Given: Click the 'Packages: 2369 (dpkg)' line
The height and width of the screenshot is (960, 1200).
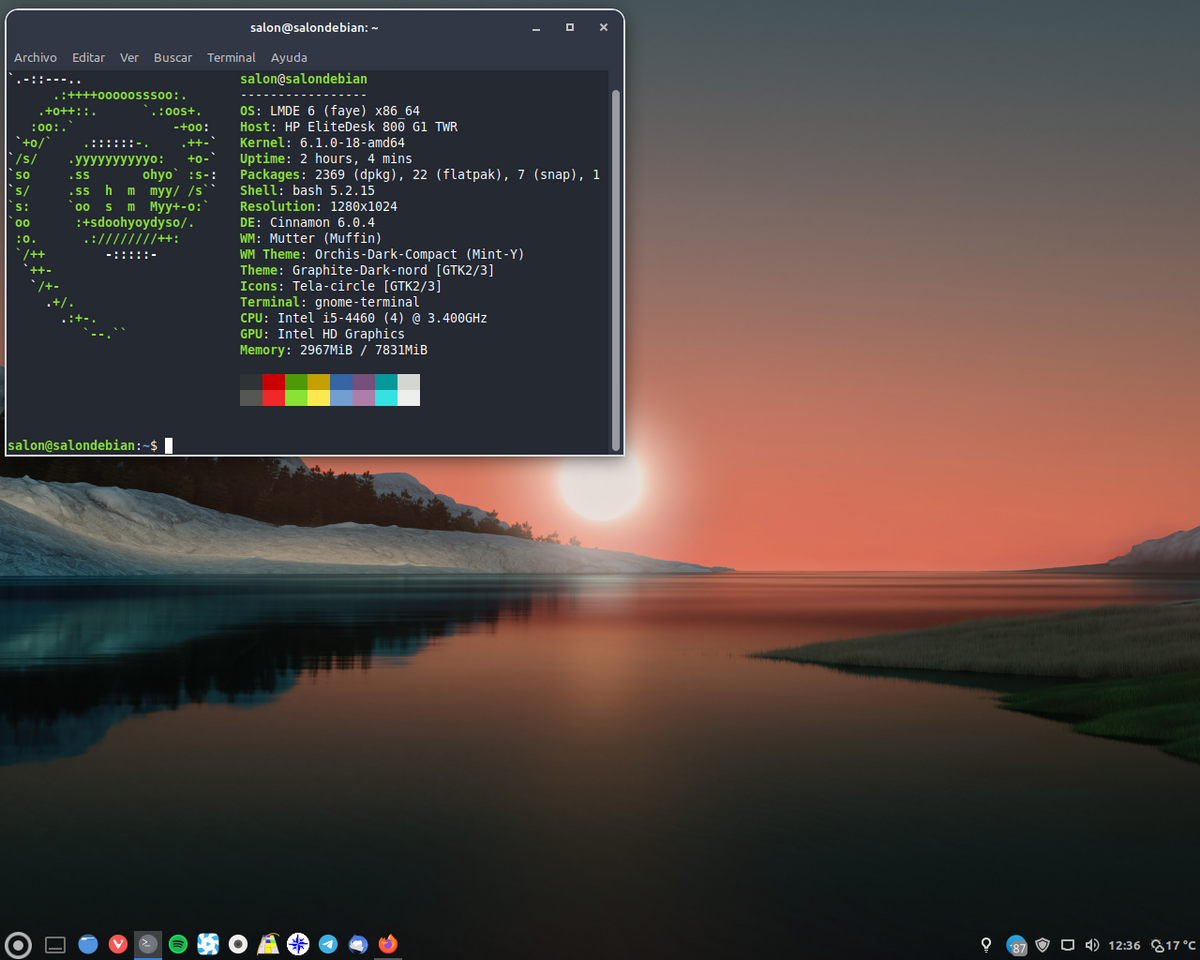Looking at the screenshot, I should click(420, 174).
